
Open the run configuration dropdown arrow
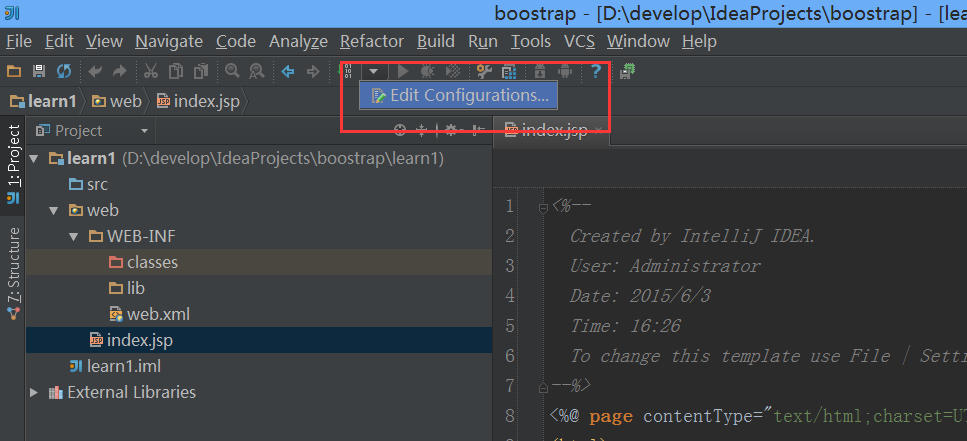pos(374,72)
